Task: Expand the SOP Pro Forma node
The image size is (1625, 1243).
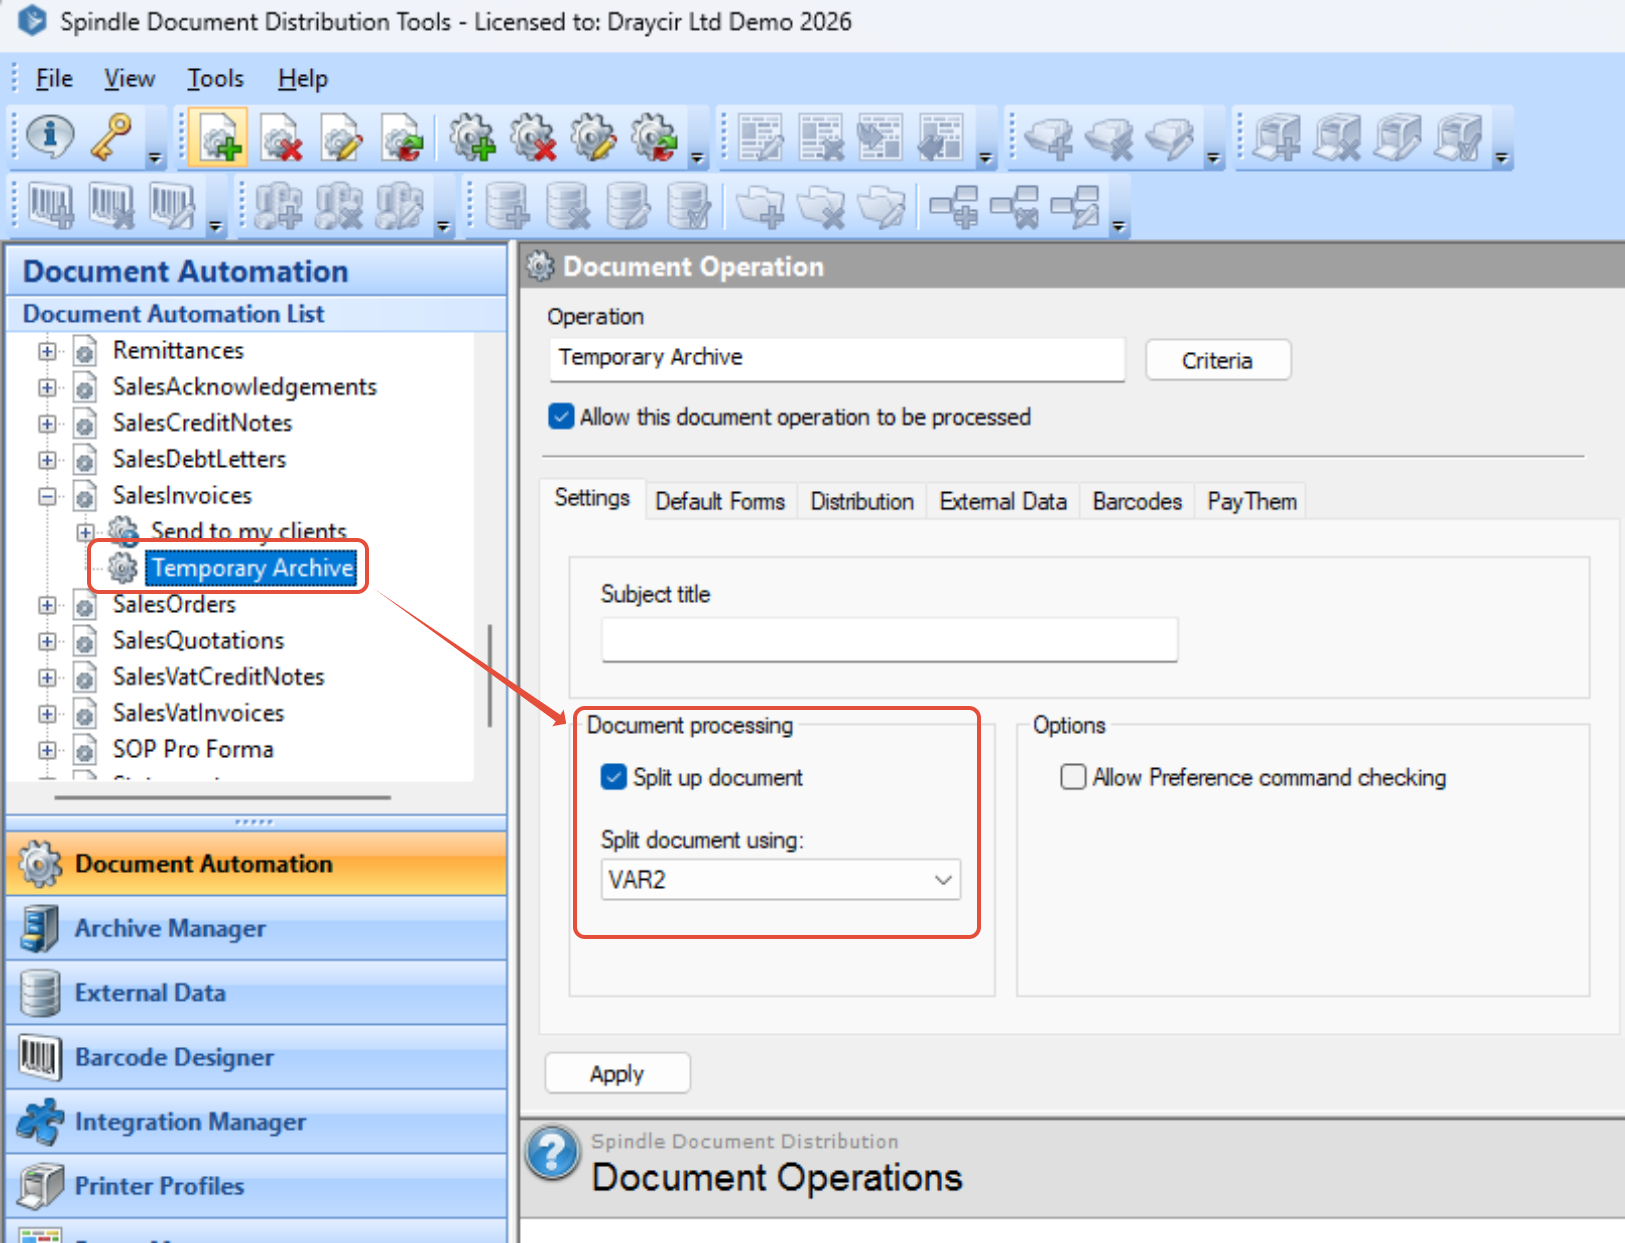Action: (46, 749)
